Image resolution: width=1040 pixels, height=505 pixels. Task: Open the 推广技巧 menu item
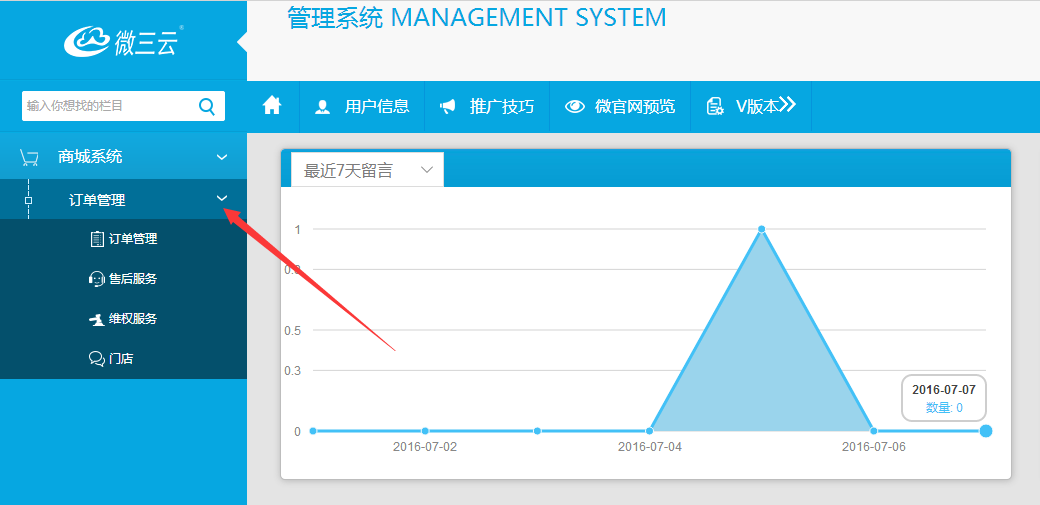click(x=488, y=106)
